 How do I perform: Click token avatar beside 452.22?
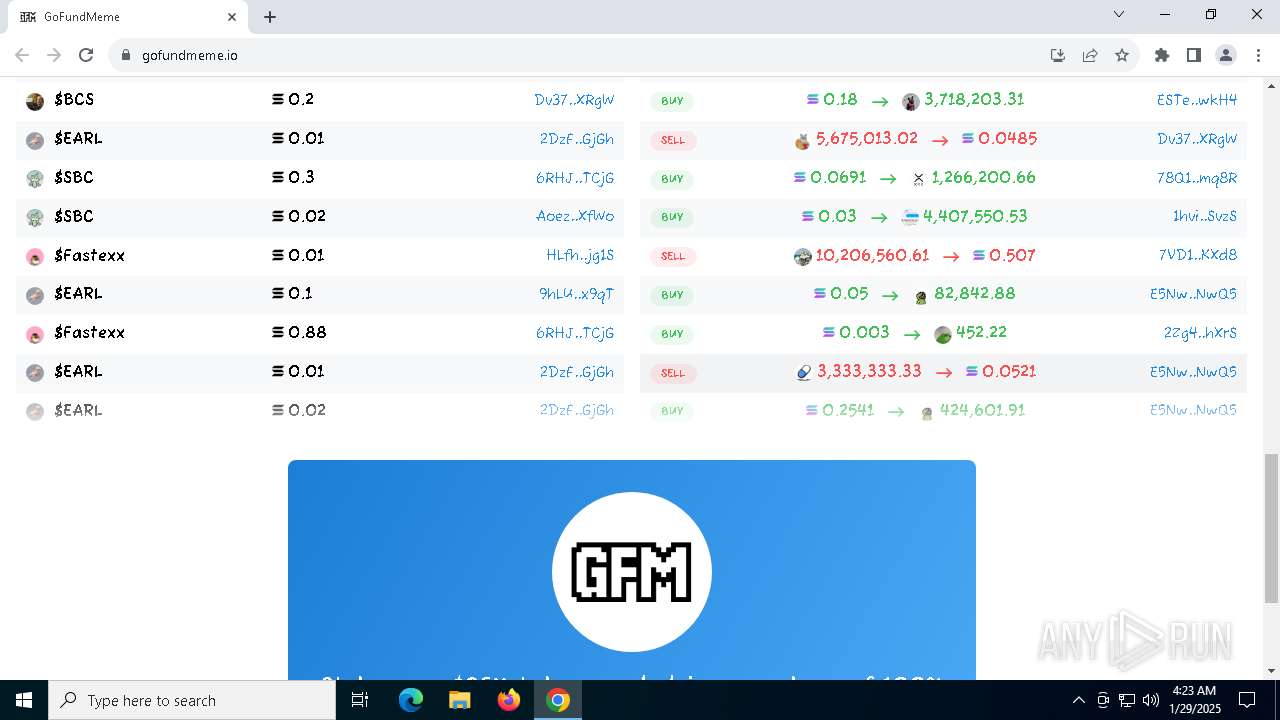point(942,334)
